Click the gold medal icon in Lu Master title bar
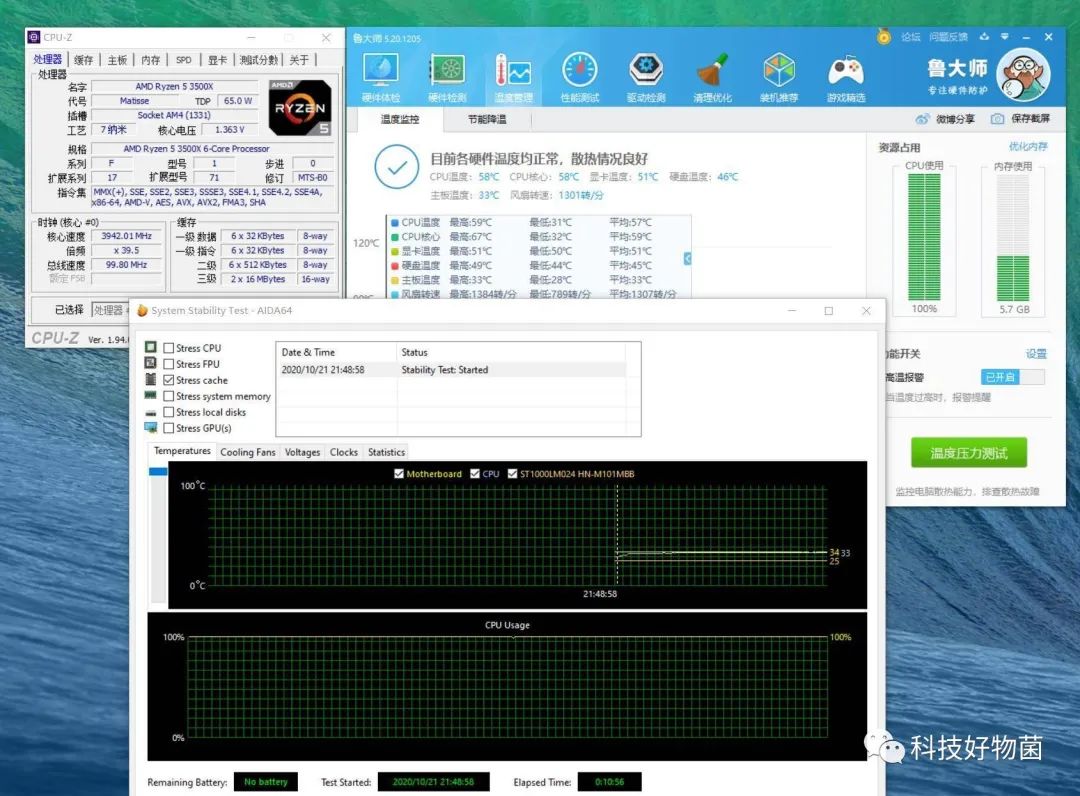1080x796 pixels. 884,36
